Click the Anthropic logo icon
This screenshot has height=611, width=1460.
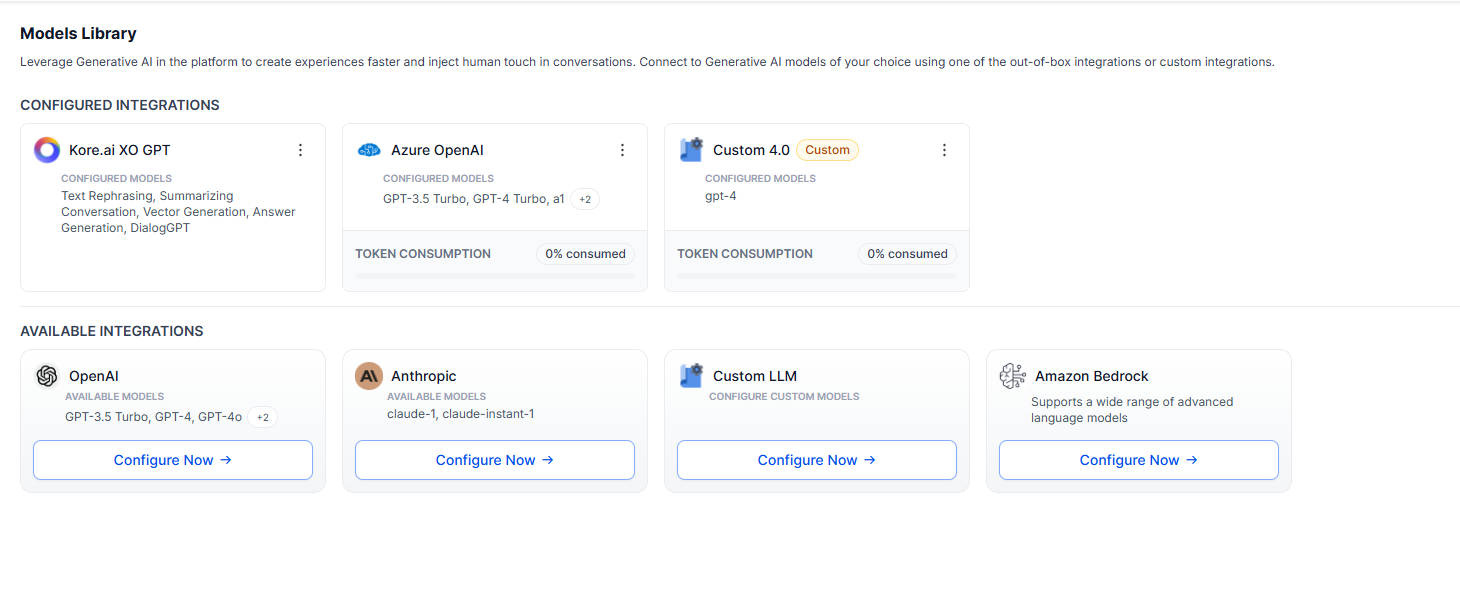368,375
